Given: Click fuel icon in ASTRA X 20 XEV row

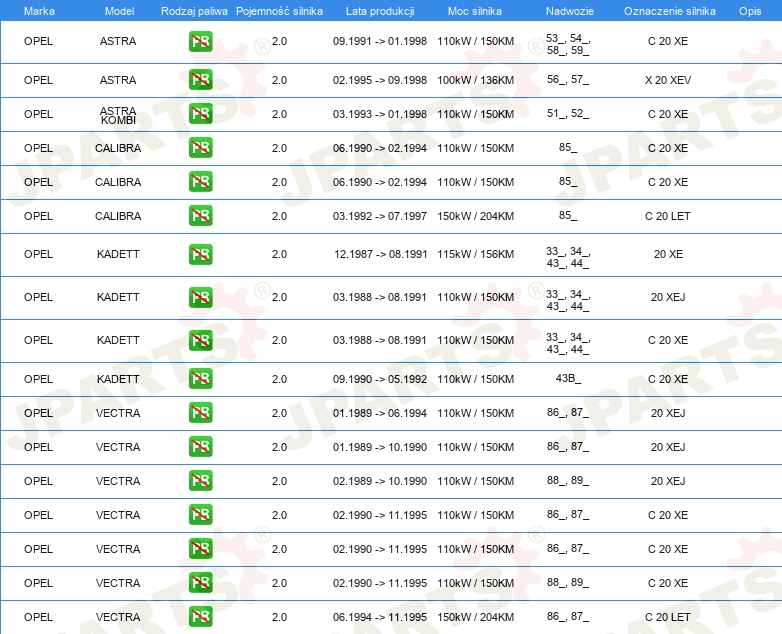Looking at the screenshot, I should pos(200,80).
